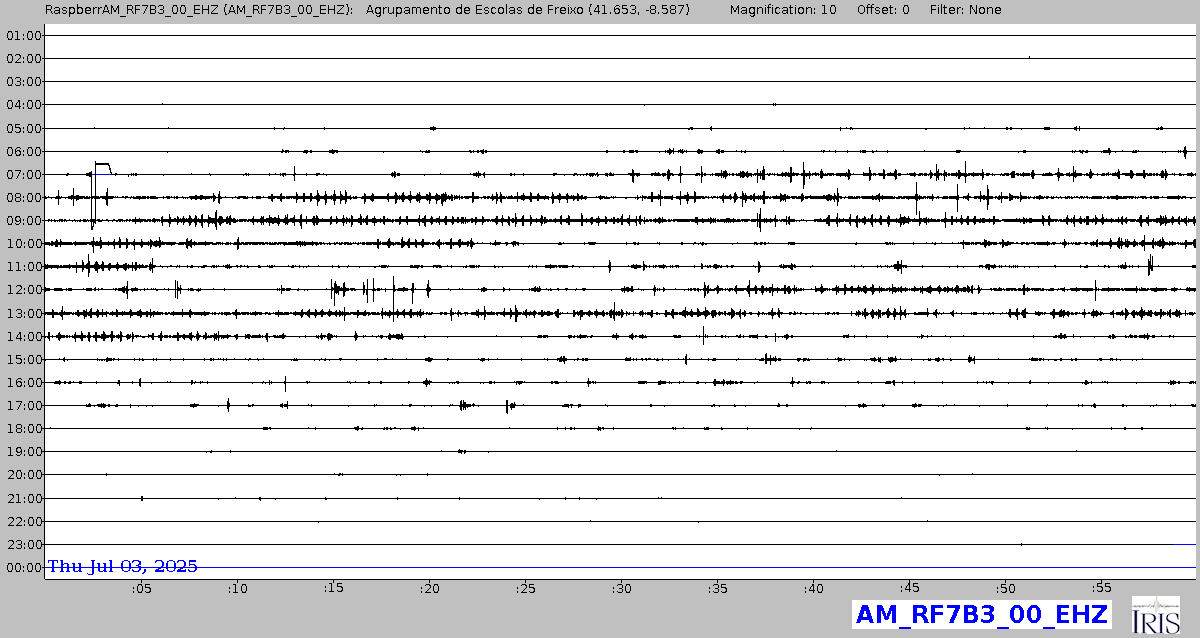Click the 16:00 hour label
The height and width of the screenshot is (638, 1200).
pos(24,382)
